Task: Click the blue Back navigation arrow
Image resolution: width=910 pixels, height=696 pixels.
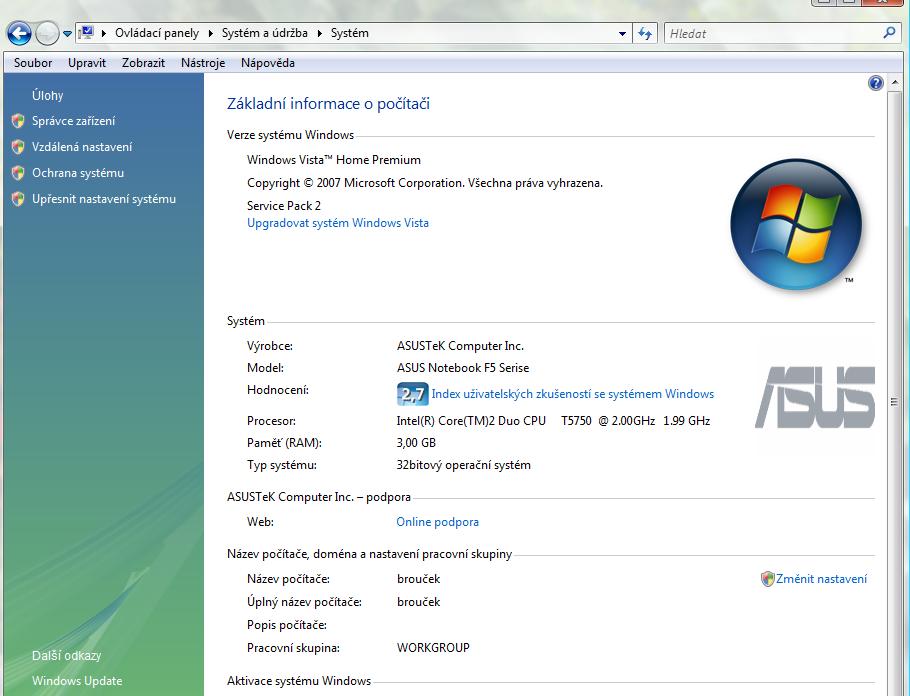Action: point(19,33)
